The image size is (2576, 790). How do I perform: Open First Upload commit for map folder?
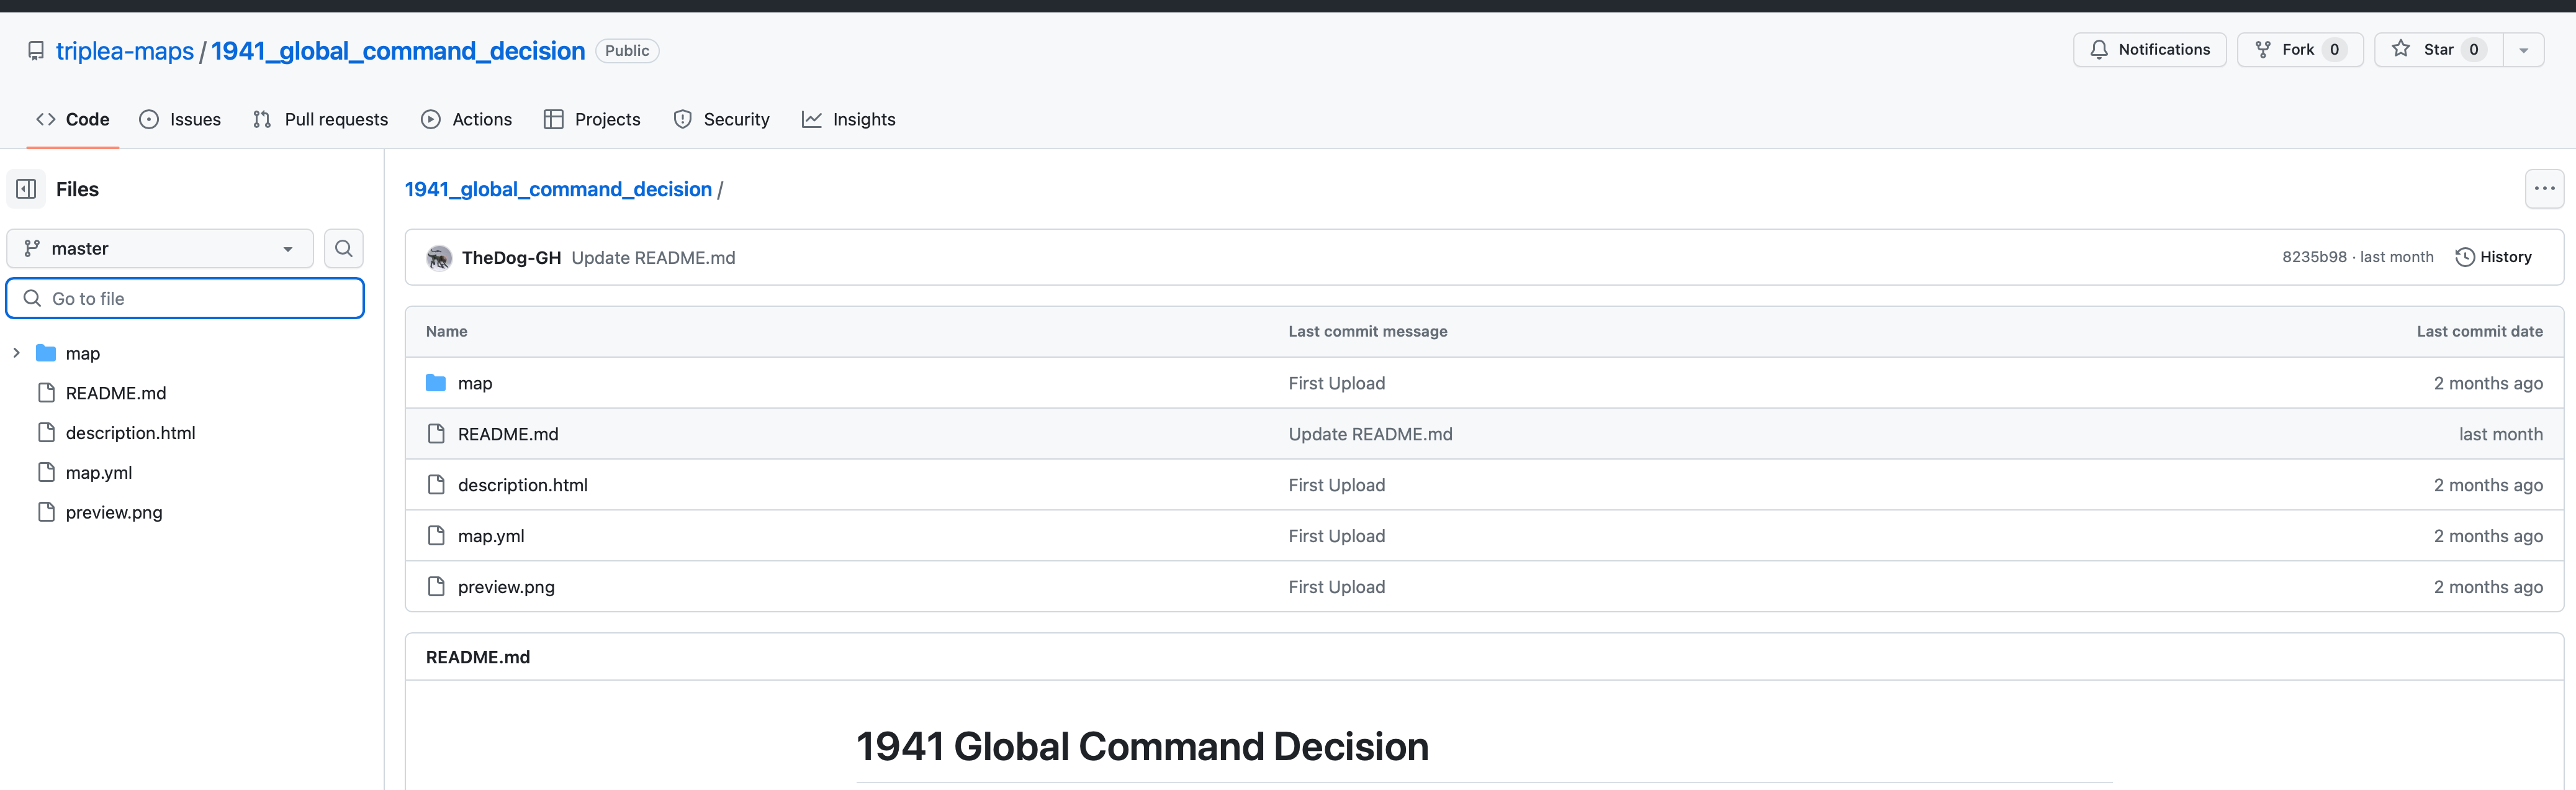[1336, 383]
